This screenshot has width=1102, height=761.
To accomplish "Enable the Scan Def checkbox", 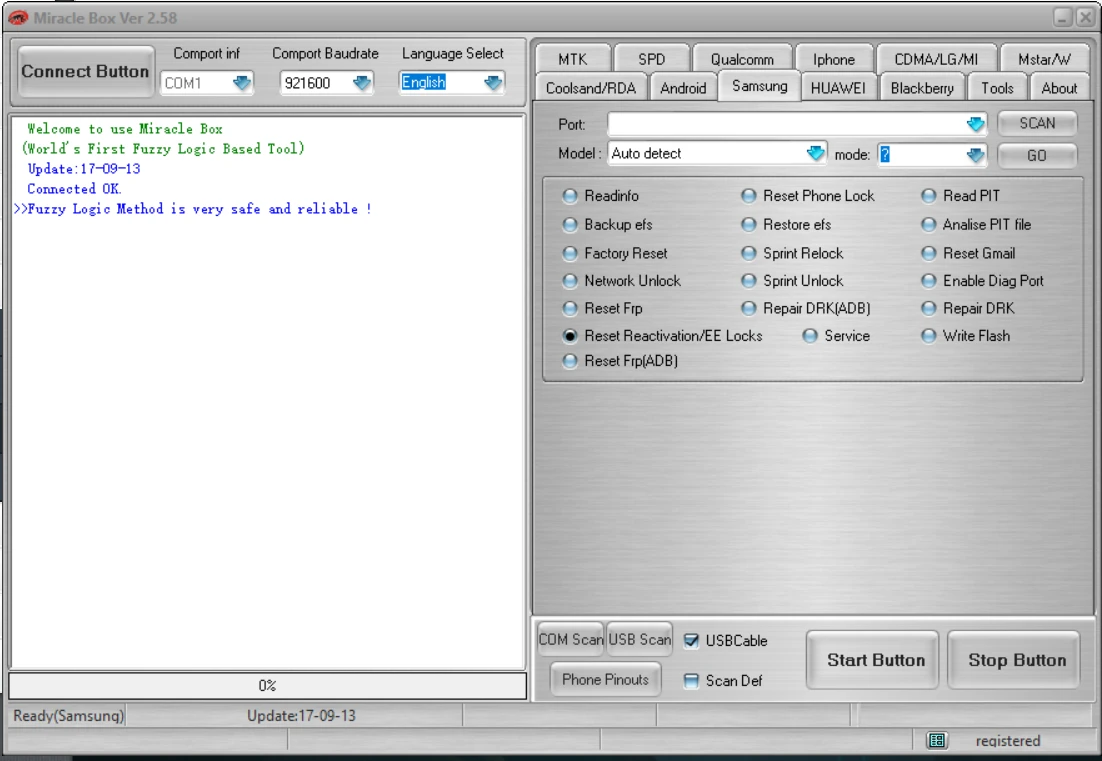I will pyautogui.click(x=692, y=681).
